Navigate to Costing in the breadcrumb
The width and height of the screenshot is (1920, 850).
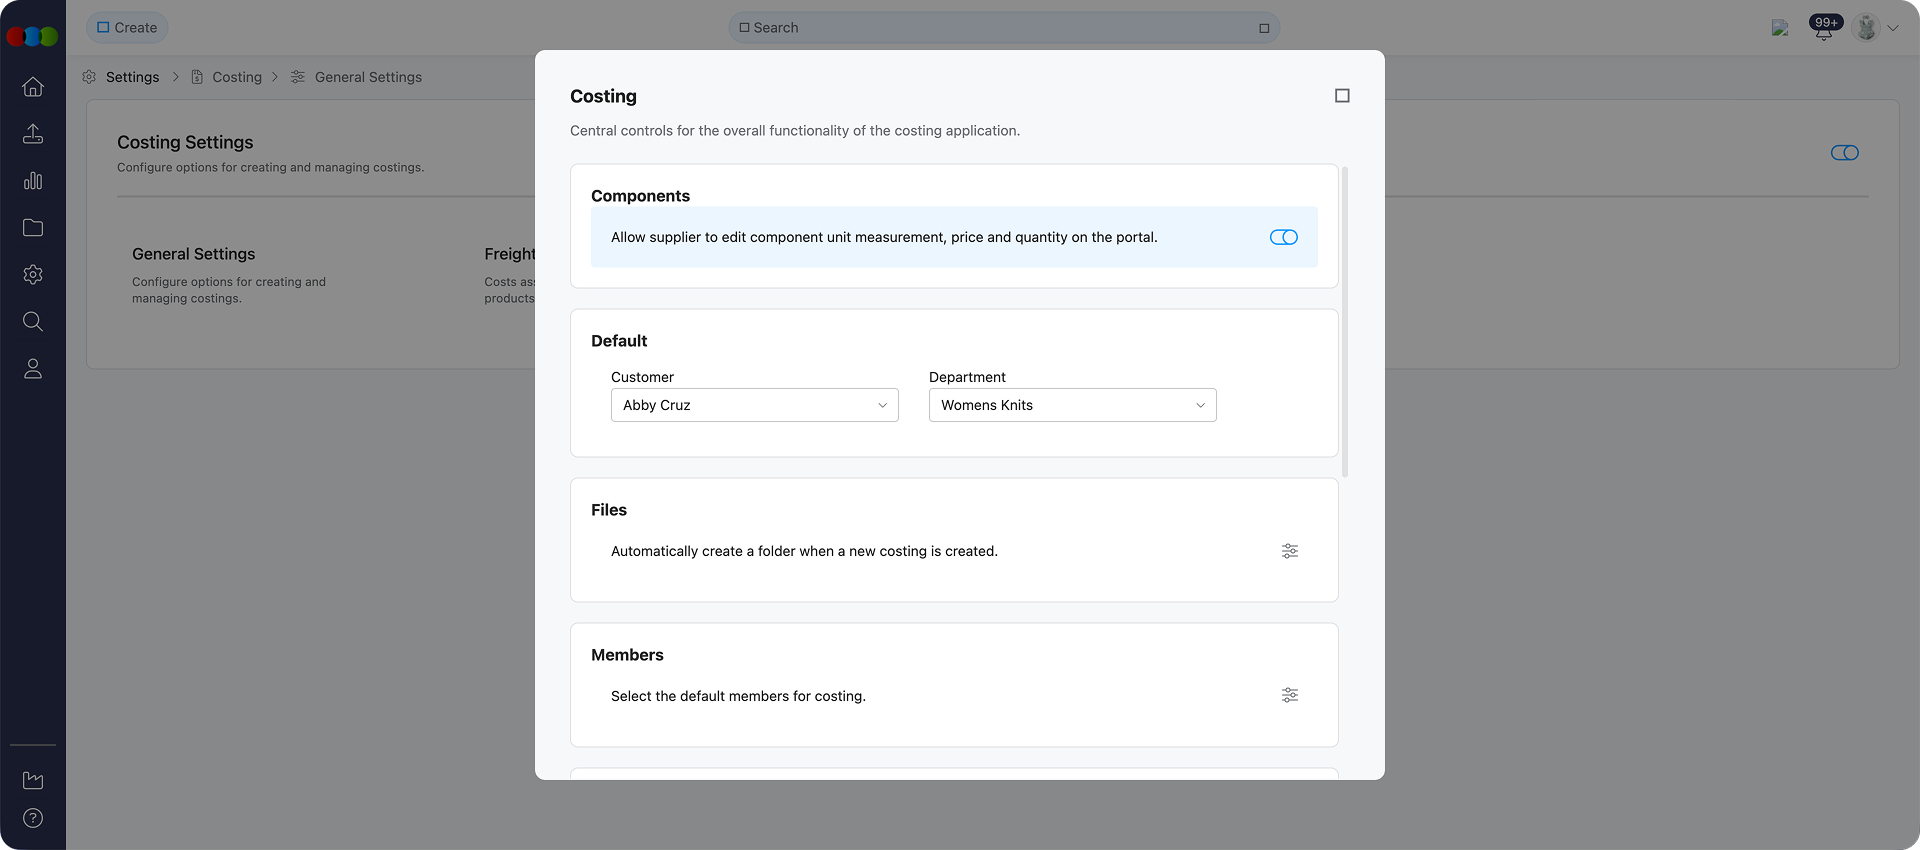pyautogui.click(x=237, y=77)
